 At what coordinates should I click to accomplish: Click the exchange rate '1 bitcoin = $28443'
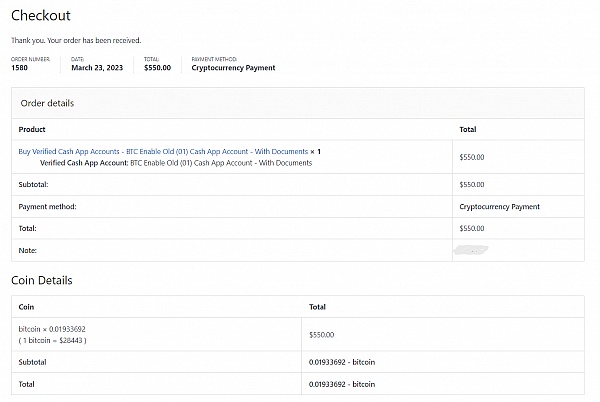click(x=52, y=340)
